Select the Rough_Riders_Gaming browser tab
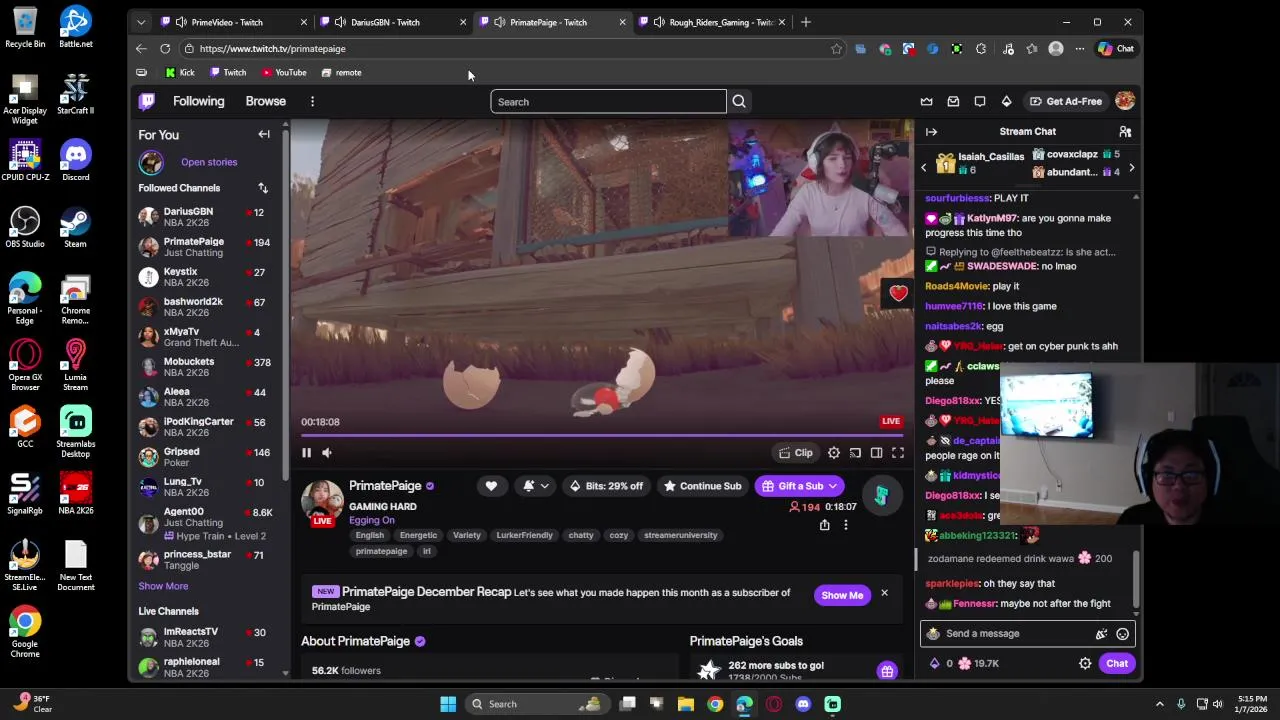Viewport: 1280px width, 720px height. (712, 22)
